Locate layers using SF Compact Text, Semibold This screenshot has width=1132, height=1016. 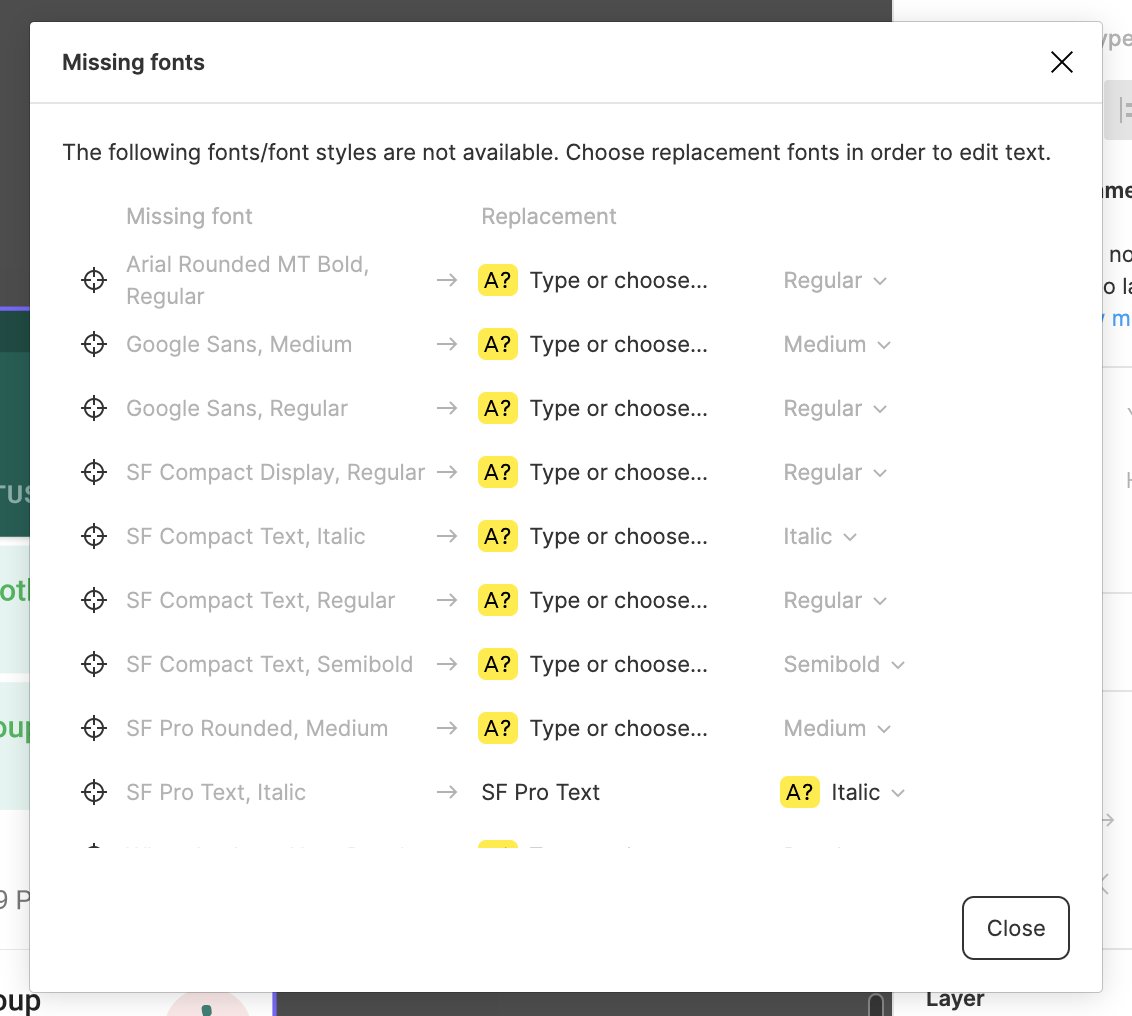click(x=94, y=664)
